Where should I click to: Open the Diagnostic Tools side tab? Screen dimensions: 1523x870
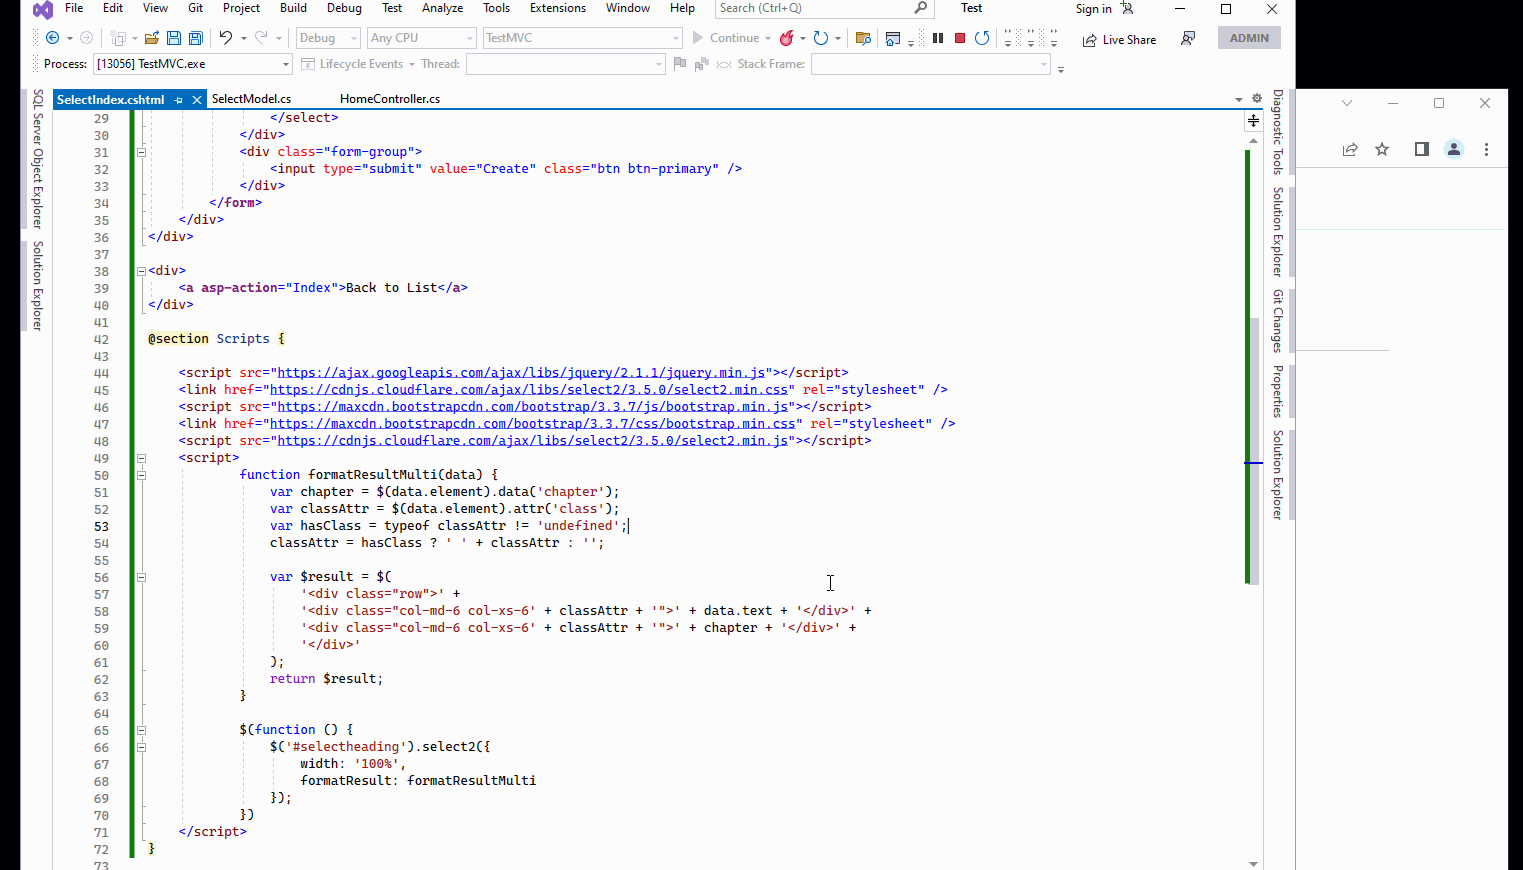pos(1277,132)
